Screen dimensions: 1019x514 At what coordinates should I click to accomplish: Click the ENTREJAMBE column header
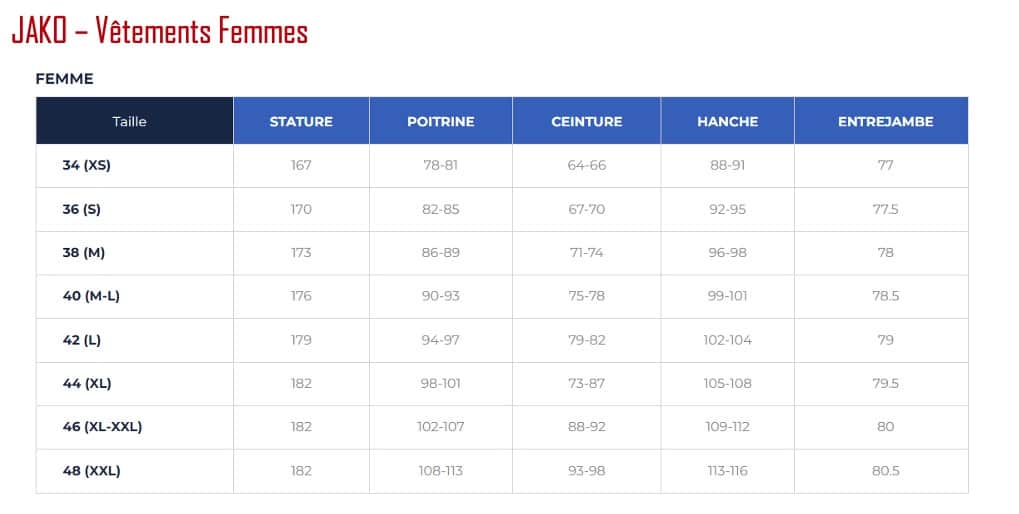[881, 121]
